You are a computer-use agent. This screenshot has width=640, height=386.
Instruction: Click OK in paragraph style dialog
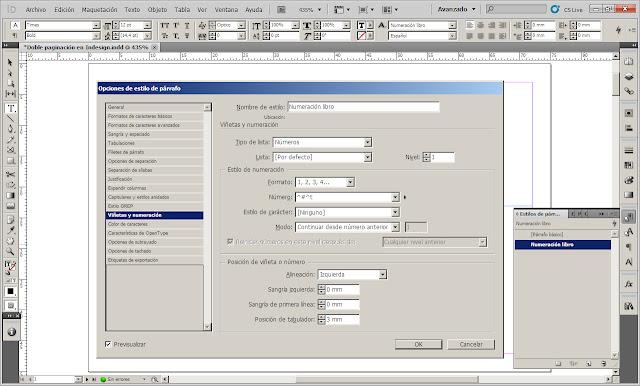418,344
